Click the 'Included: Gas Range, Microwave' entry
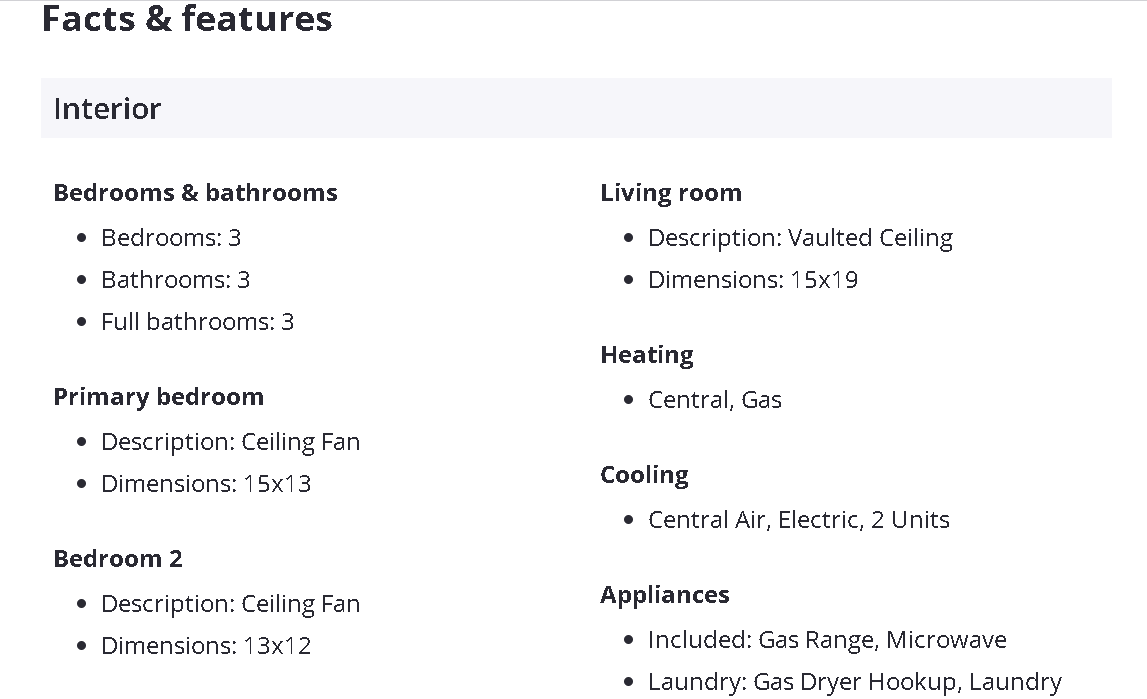Image resolution: width=1147 pixels, height=699 pixels. coord(827,640)
